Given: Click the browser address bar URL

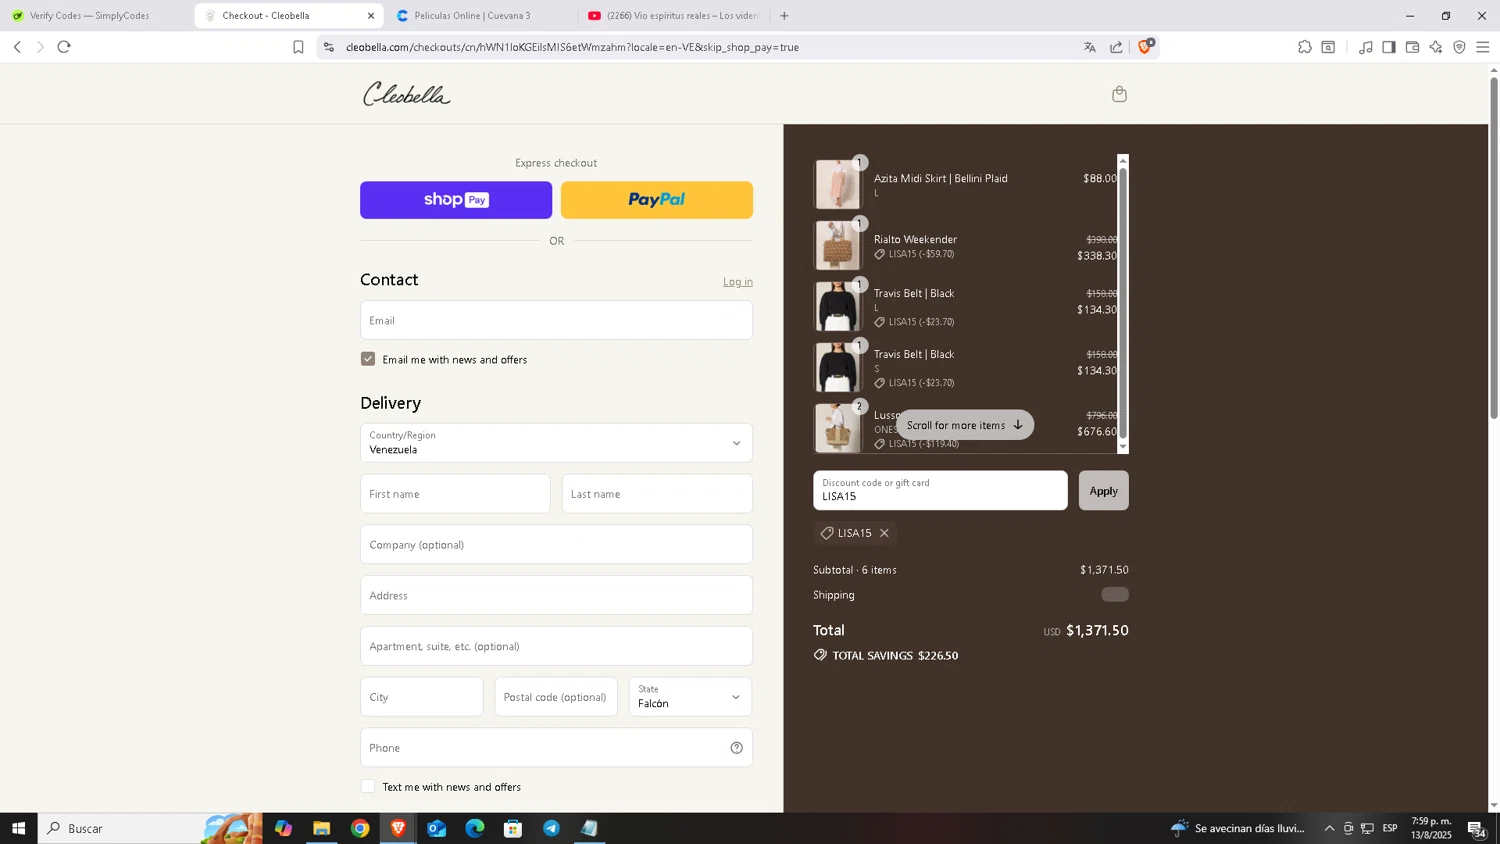Looking at the screenshot, I should (572, 47).
